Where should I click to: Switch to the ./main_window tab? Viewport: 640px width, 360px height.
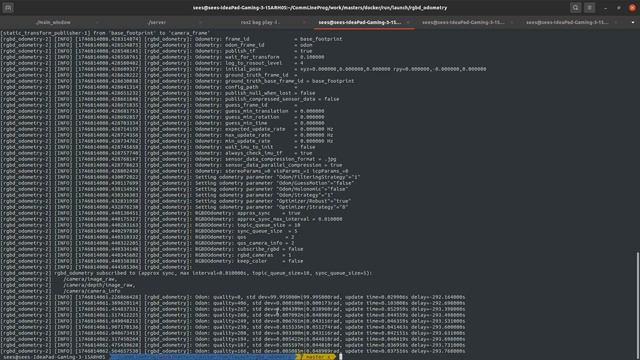click(53, 22)
